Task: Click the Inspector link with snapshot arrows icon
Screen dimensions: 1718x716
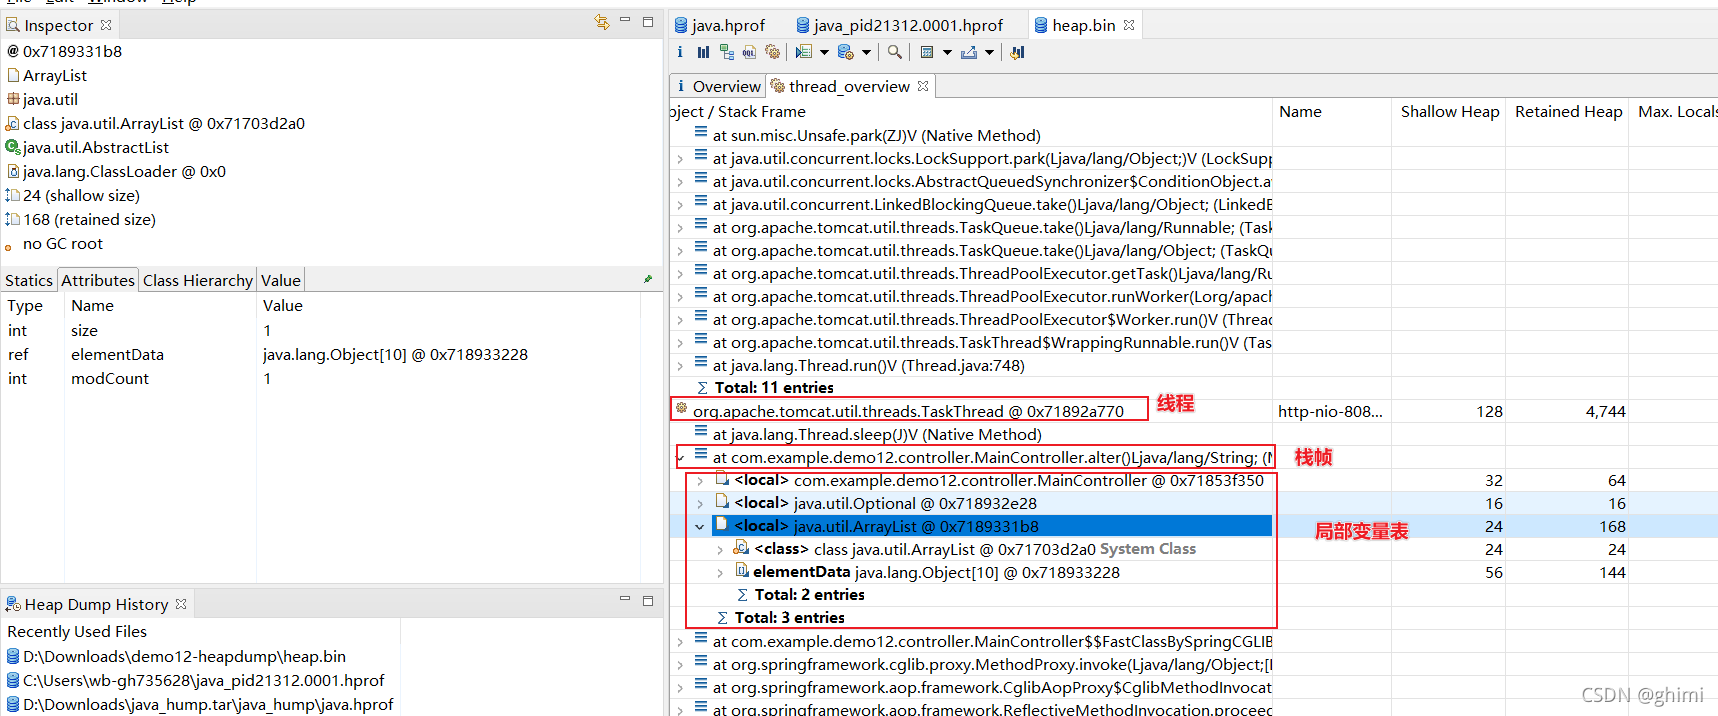Action: 601,22
